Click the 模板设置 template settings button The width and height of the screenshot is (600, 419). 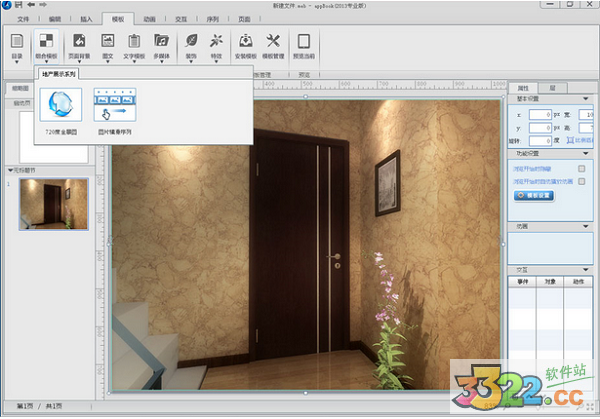533,196
